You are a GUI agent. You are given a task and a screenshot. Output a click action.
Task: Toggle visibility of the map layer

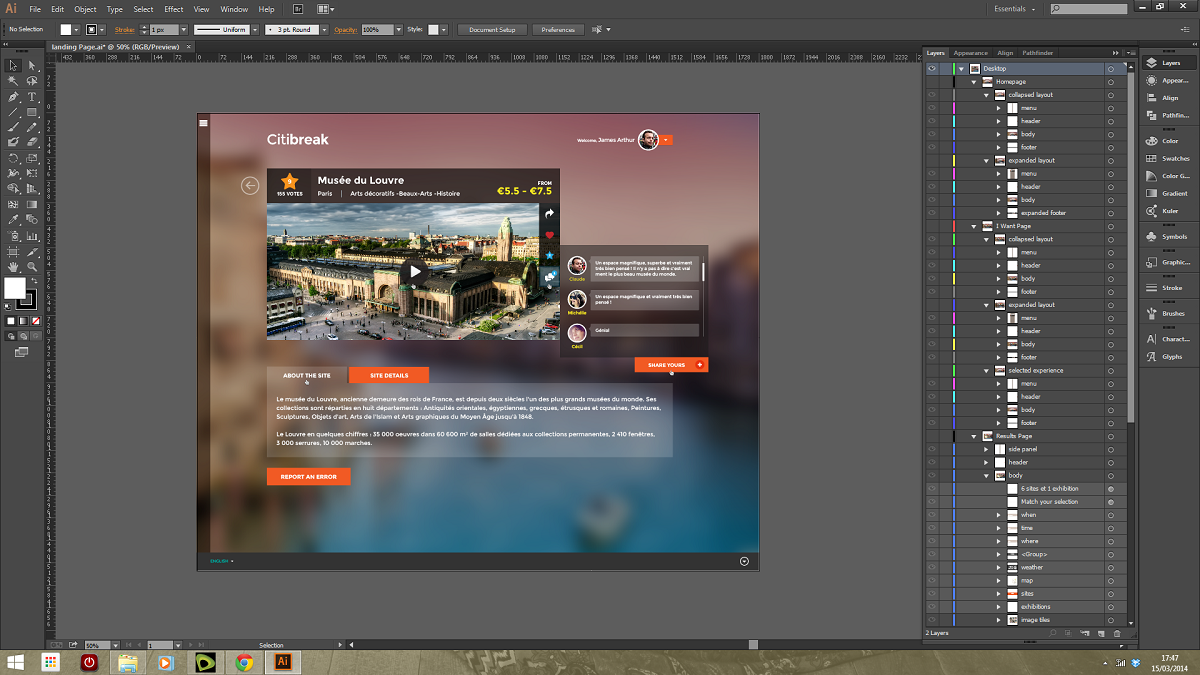(932, 580)
